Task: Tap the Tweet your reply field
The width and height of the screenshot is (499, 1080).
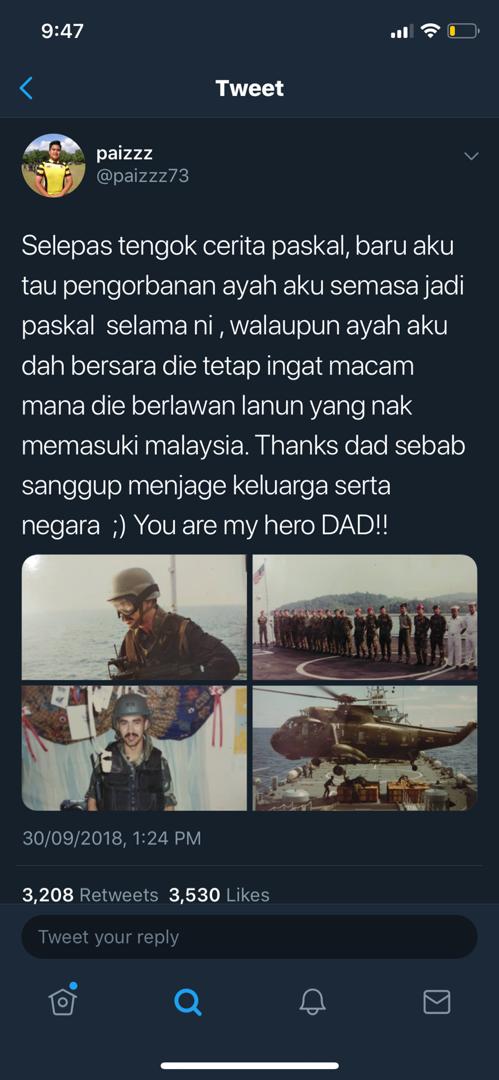Action: click(250, 937)
